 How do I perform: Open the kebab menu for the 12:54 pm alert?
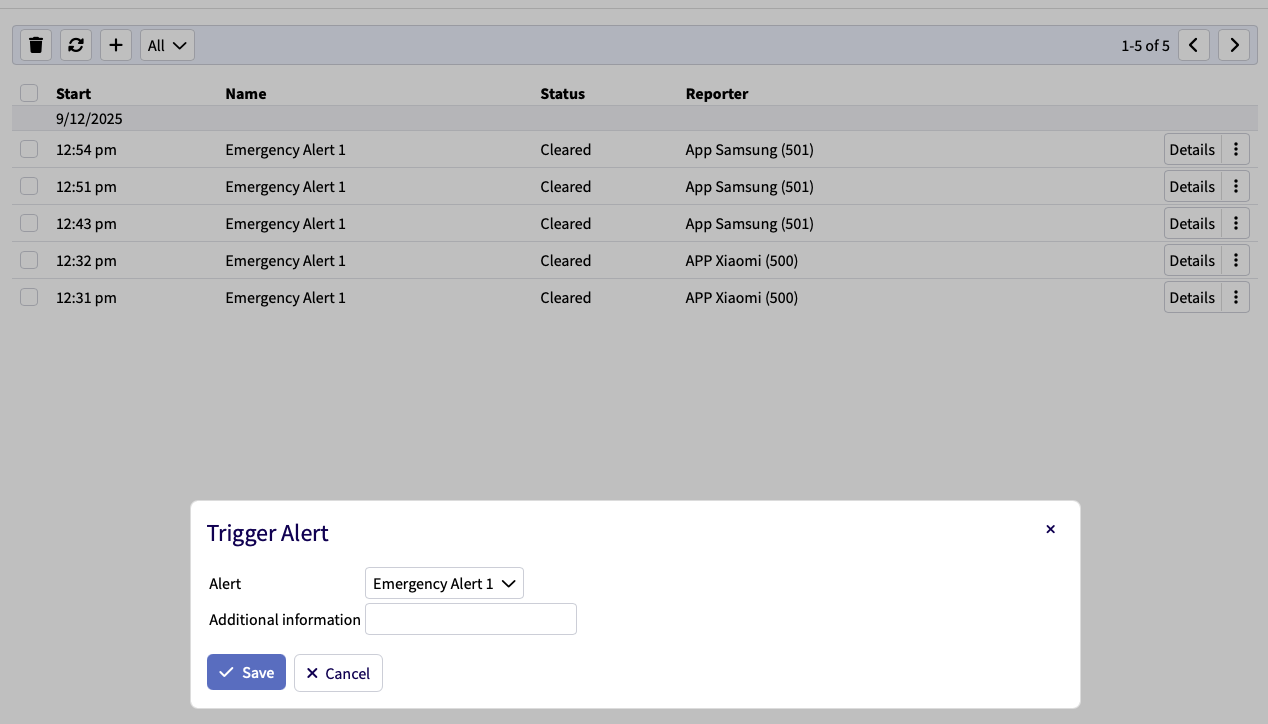[x=1236, y=149]
